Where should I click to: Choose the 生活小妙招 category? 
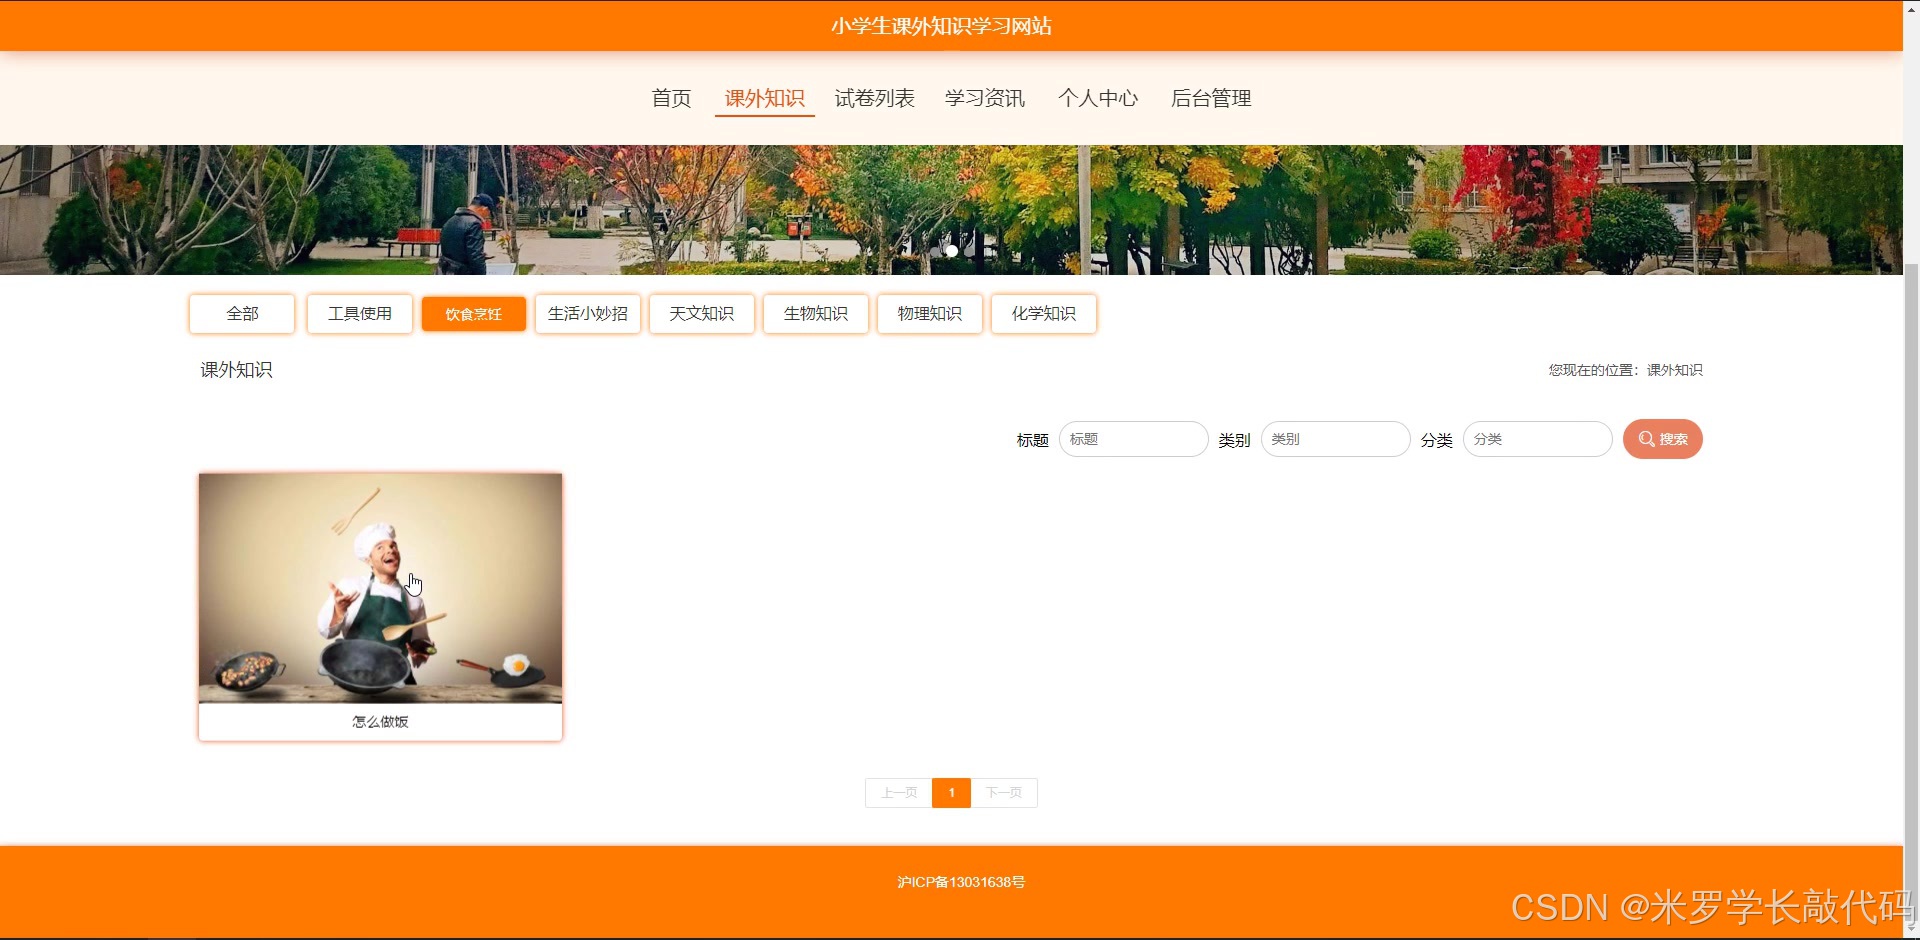(x=587, y=313)
